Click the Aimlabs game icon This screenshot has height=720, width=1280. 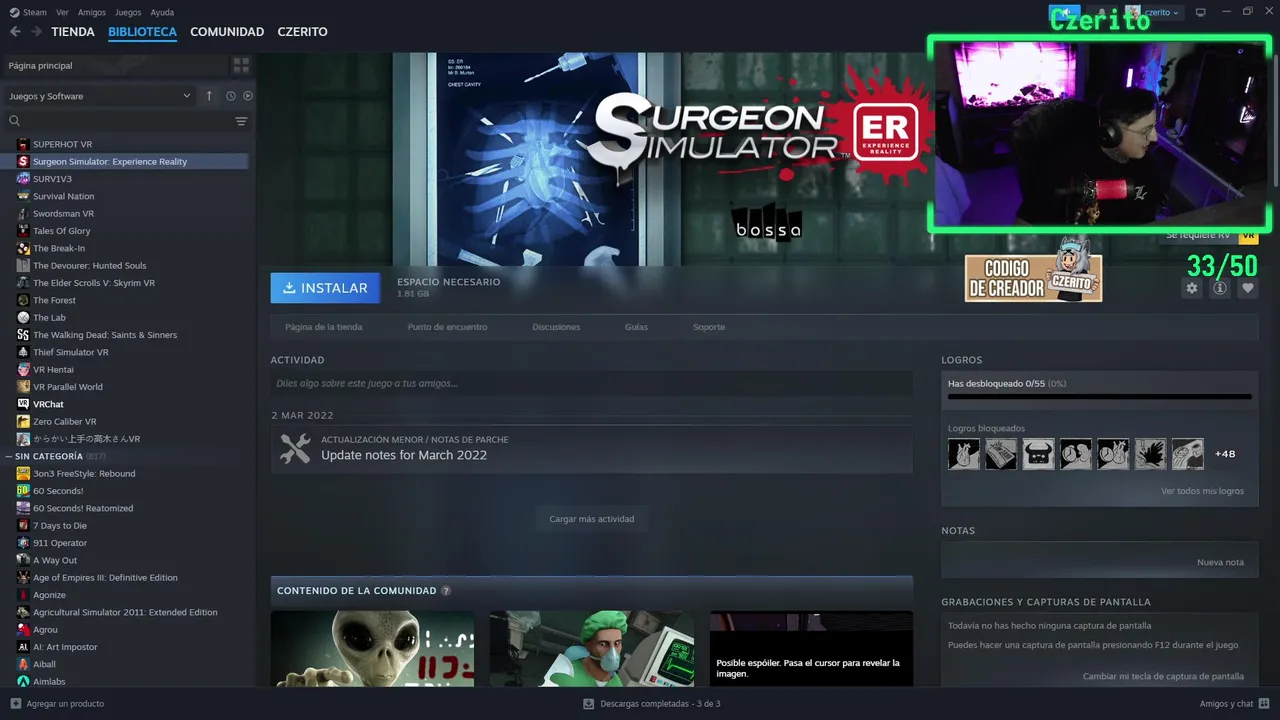tap(23, 681)
